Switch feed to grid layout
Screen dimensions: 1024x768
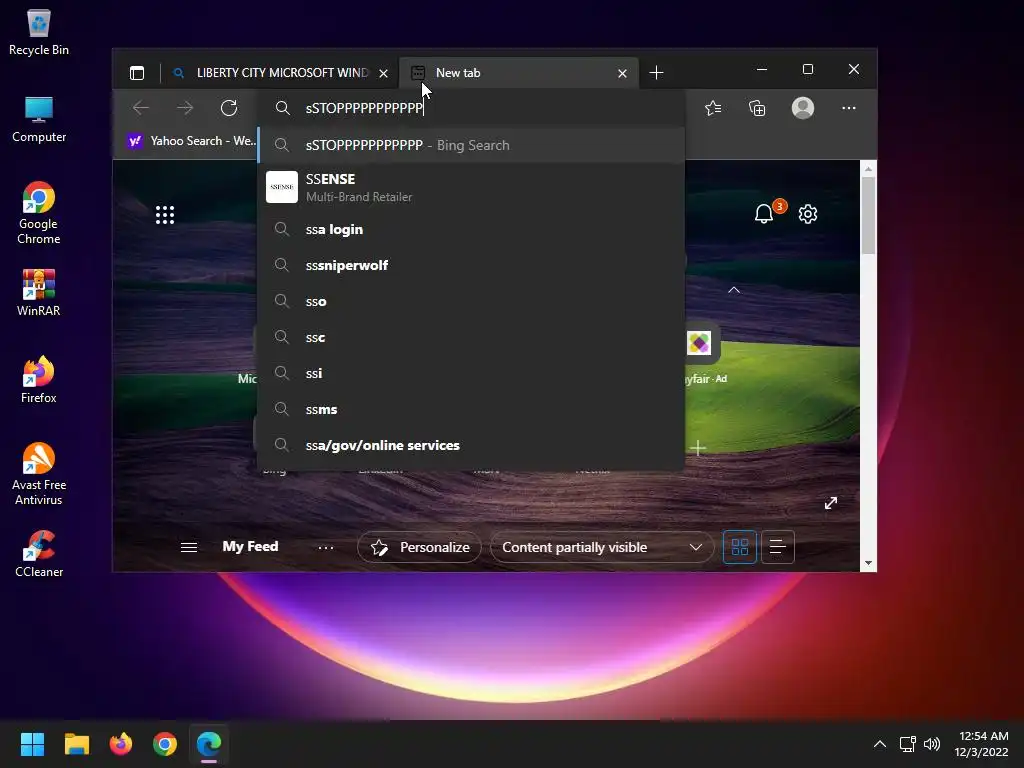[x=740, y=547]
